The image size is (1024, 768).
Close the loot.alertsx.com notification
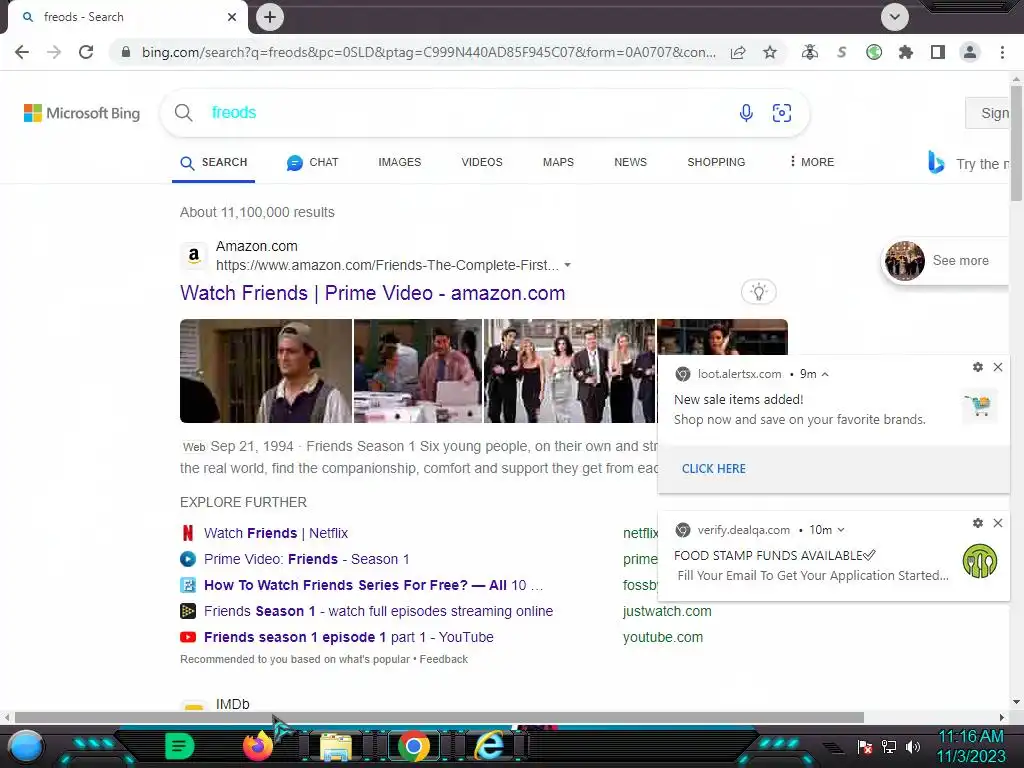(998, 367)
